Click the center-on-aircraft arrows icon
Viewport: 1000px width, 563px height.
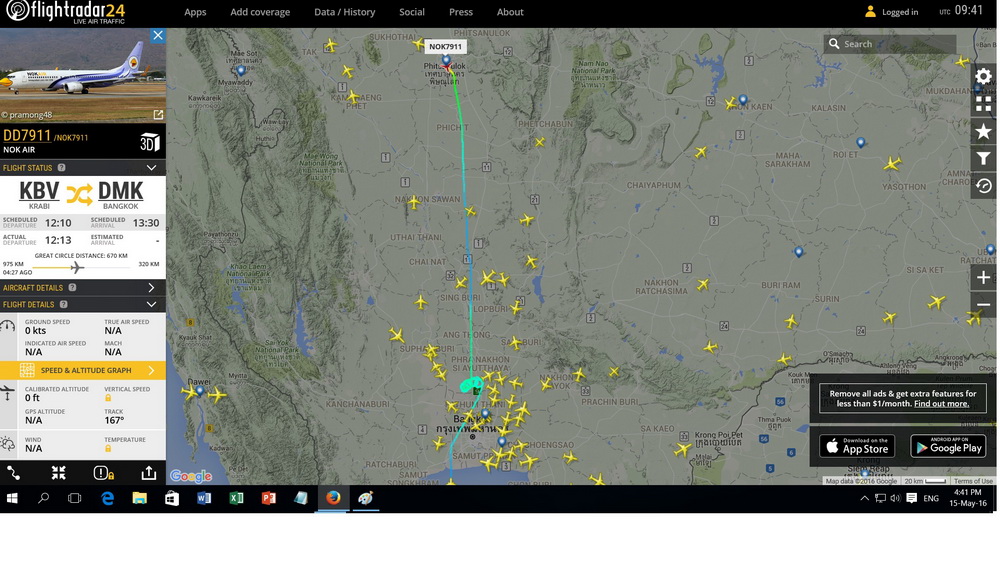click(x=59, y=472)
